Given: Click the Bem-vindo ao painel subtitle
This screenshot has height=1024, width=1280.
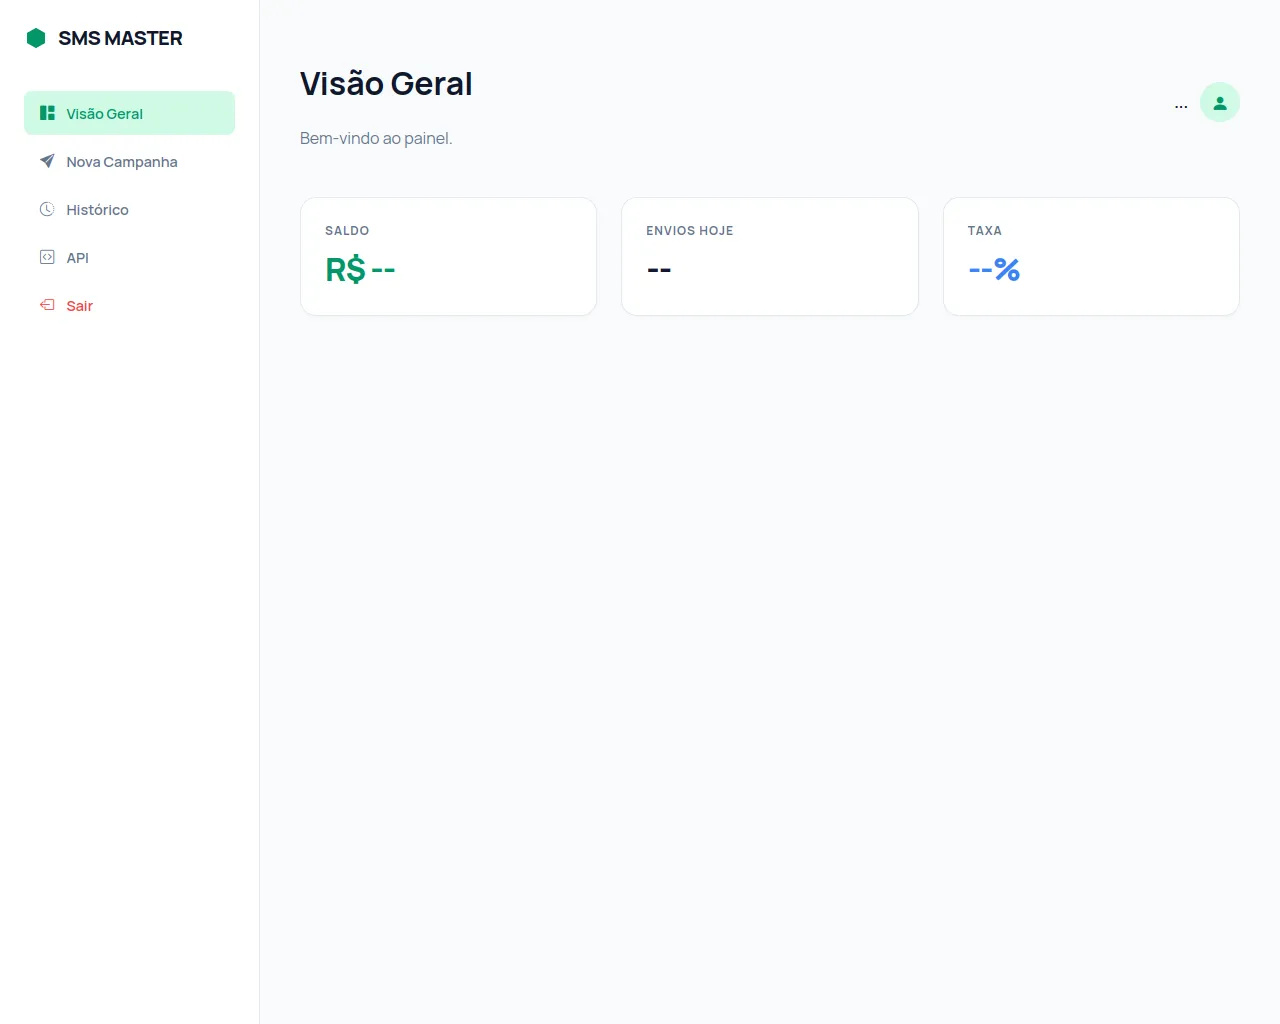Looking at the screenshot, I should pyautogui.click(x=376, y=138).
